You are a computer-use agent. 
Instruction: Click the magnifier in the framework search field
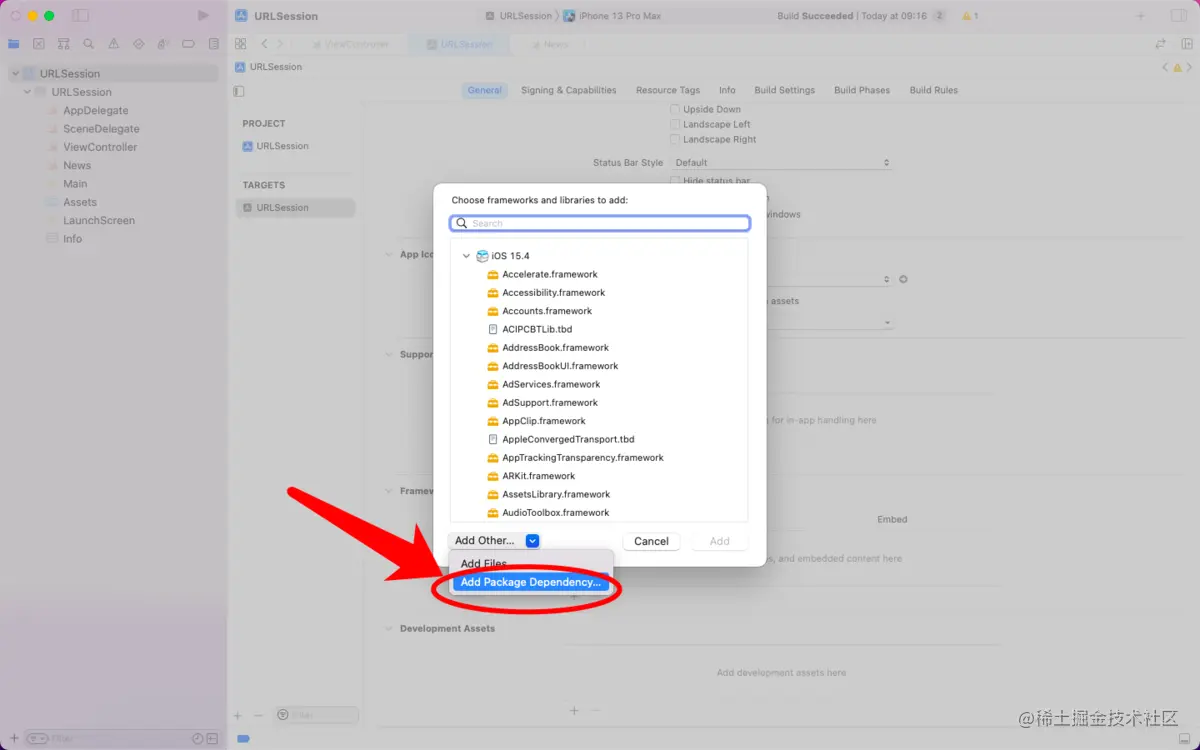click(462, 224)
